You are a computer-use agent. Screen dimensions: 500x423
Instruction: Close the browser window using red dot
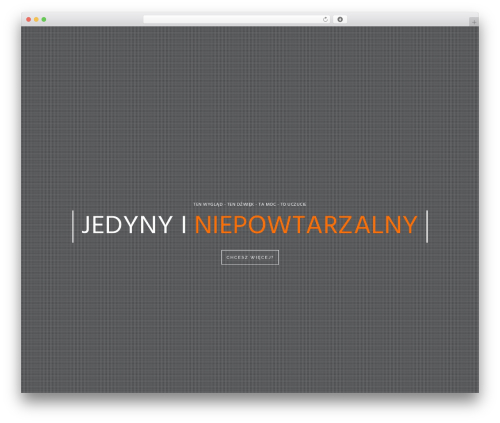[29, 19]
